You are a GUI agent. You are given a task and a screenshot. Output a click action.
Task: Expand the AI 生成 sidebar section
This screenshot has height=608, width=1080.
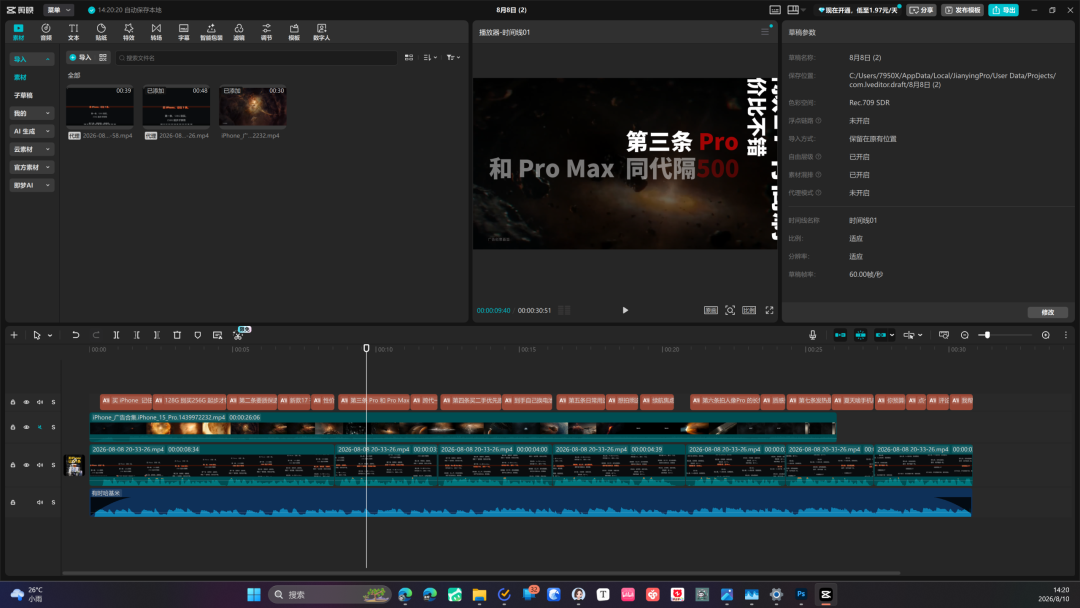tap(32, 131)
